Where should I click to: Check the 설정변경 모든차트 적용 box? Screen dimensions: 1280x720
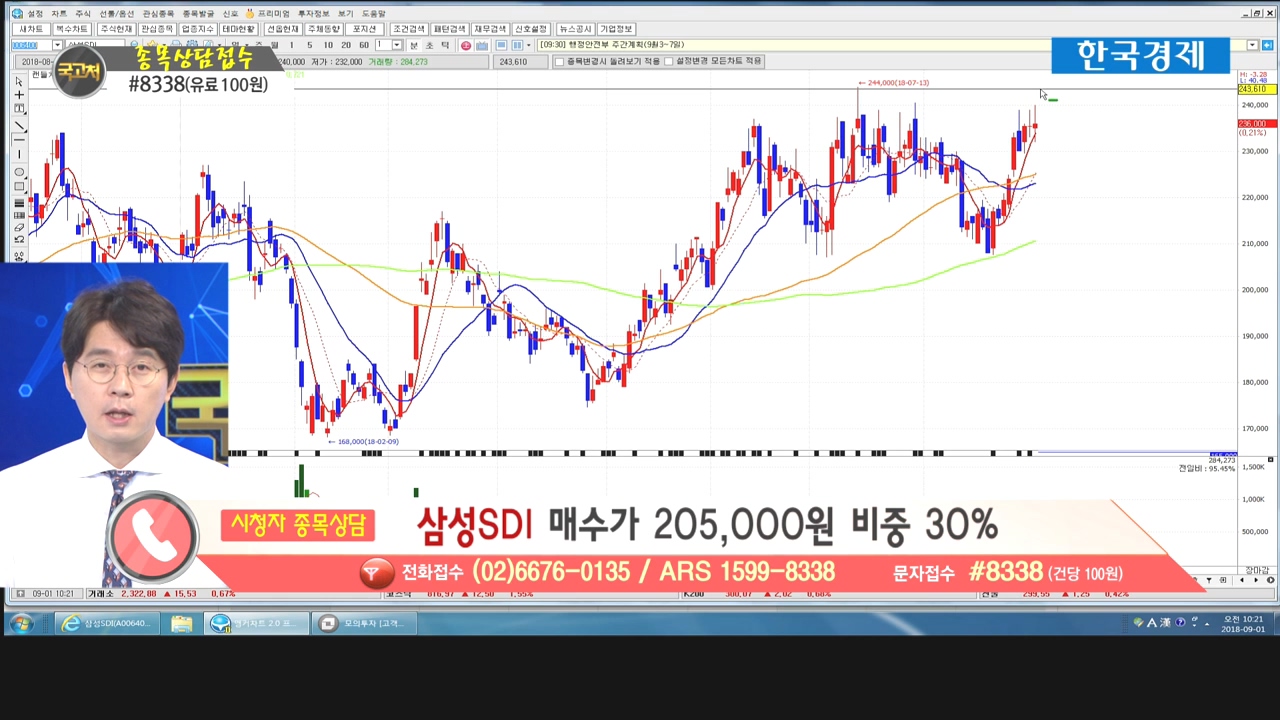668,62
